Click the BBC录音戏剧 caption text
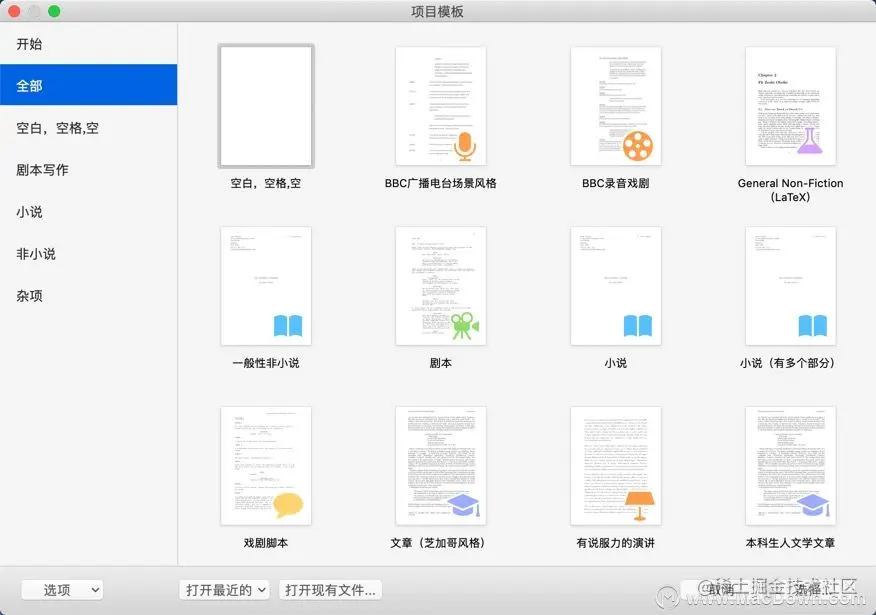This screenshot has width=876, height=615. tap(616, 183)
